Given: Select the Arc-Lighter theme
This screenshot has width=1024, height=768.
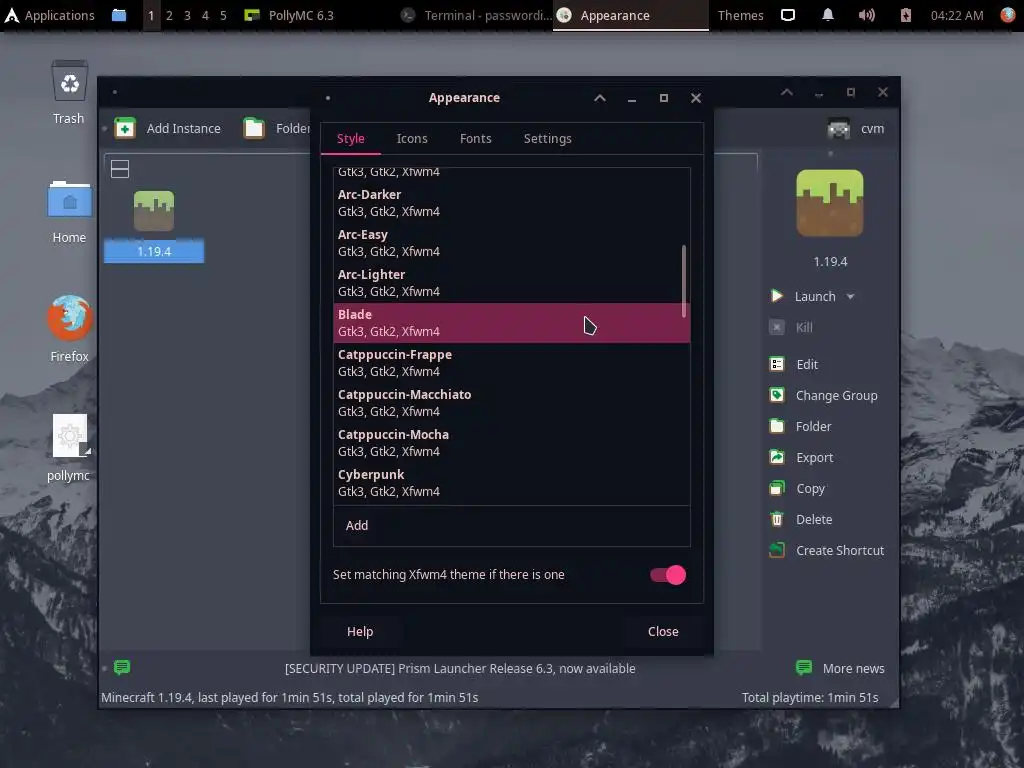Looking at the screenshot, I should click(x=511, y=283).
